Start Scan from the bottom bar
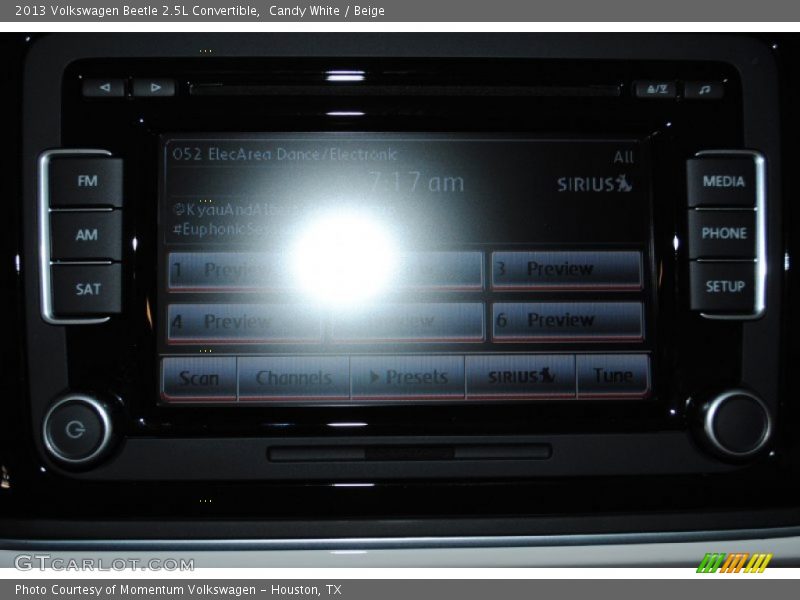The width and height of the screenshot is (800, 600). pyautogui.click(x=199, y=378)
